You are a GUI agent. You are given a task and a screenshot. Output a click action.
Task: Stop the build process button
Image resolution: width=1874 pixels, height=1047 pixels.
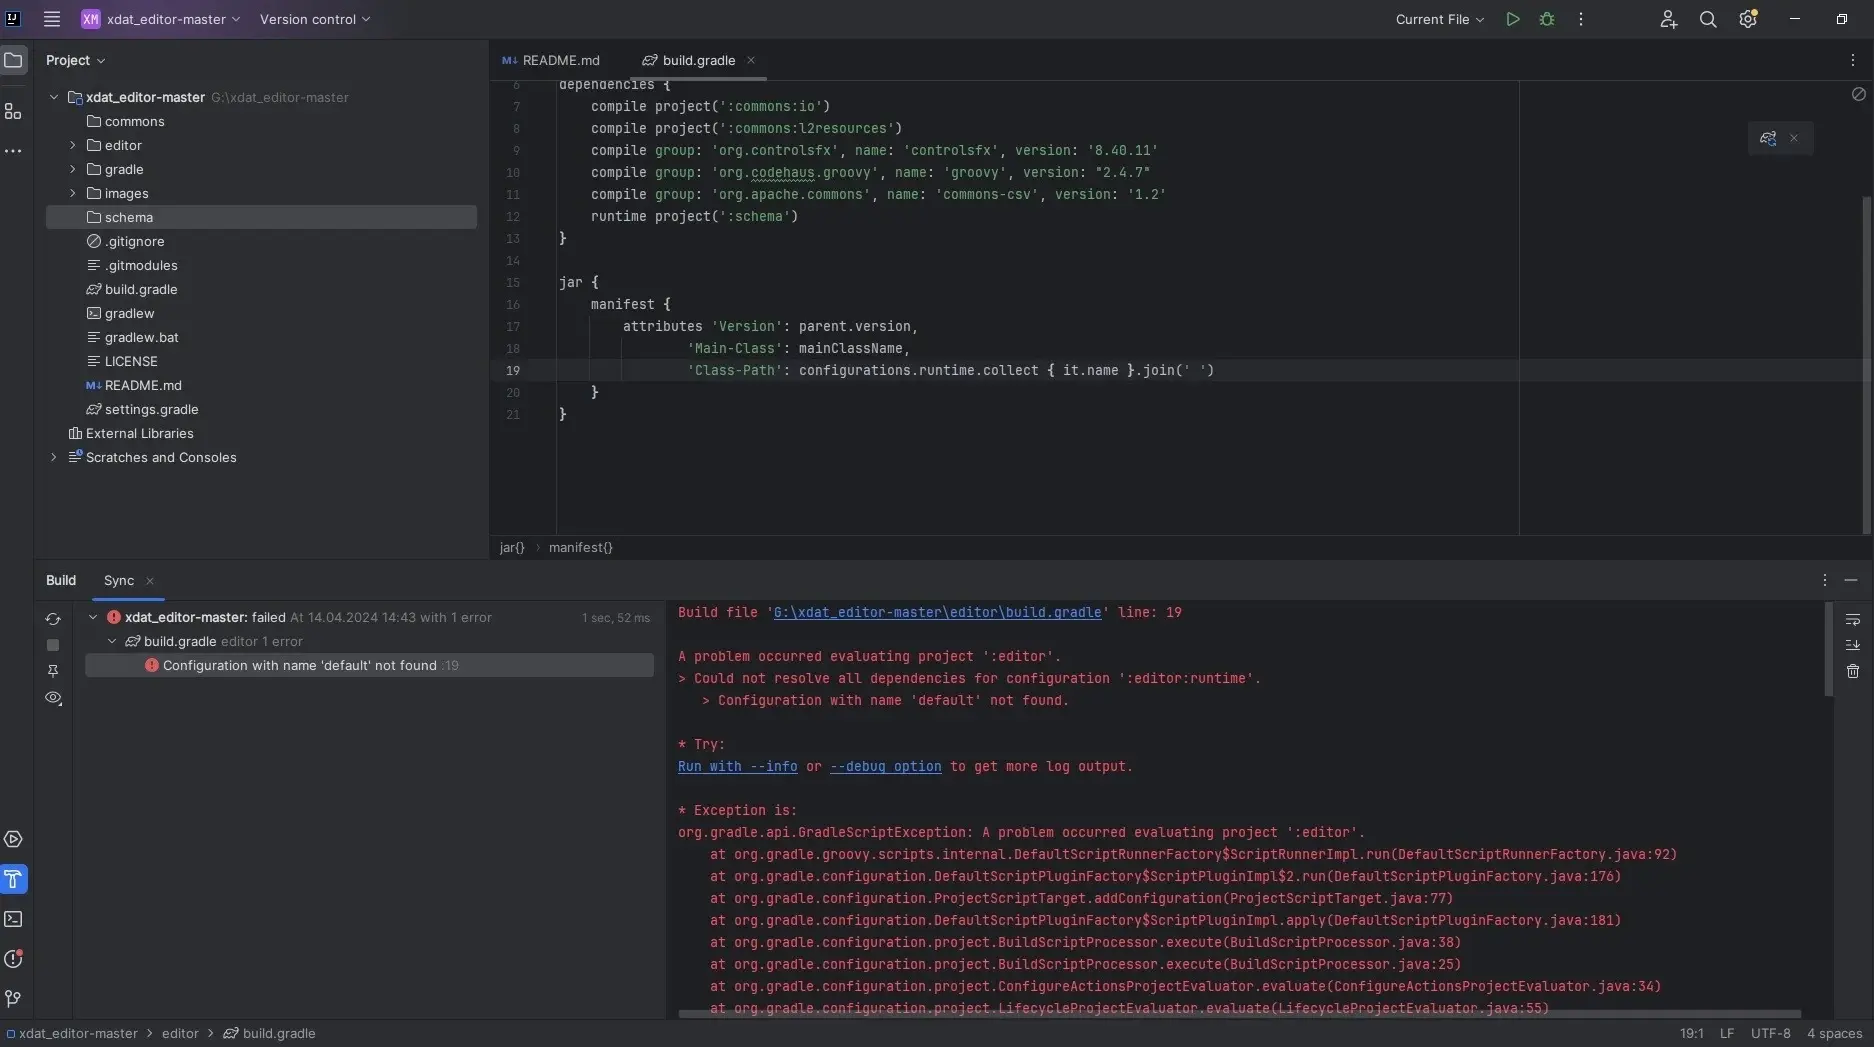(x=53, y=645)
